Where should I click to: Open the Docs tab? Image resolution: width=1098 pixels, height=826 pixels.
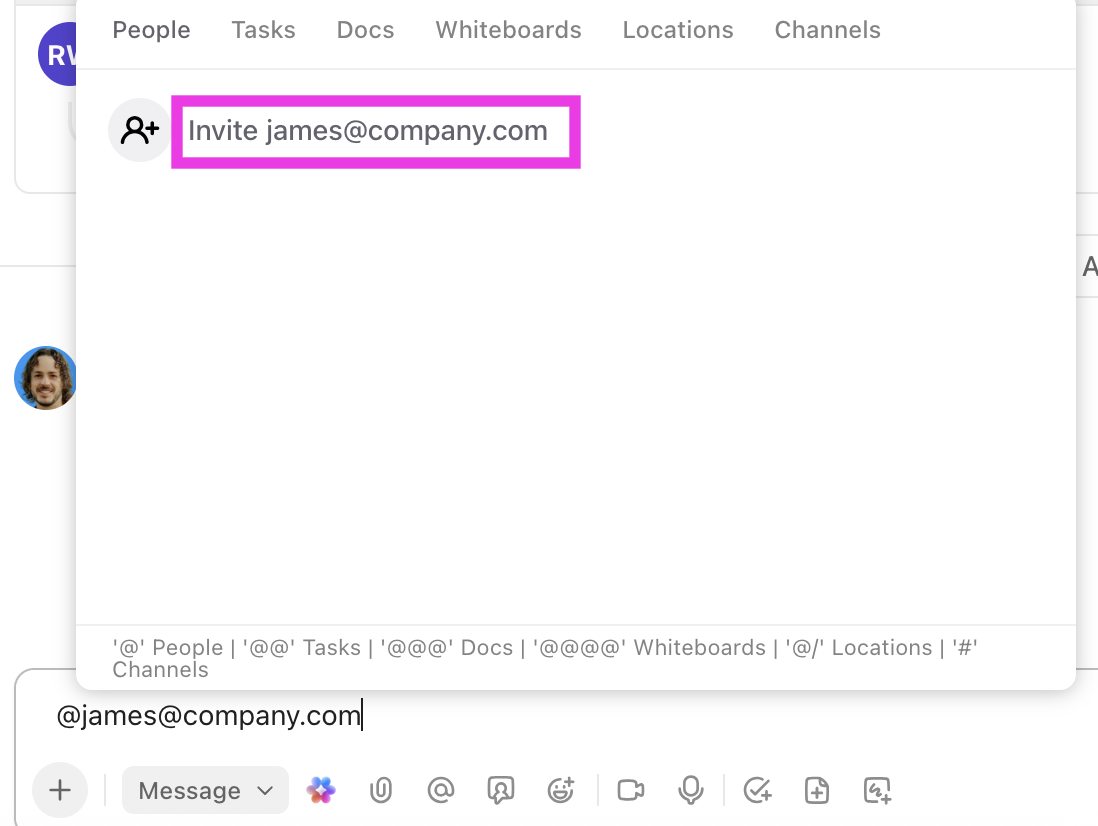click(x=365, y=30)
